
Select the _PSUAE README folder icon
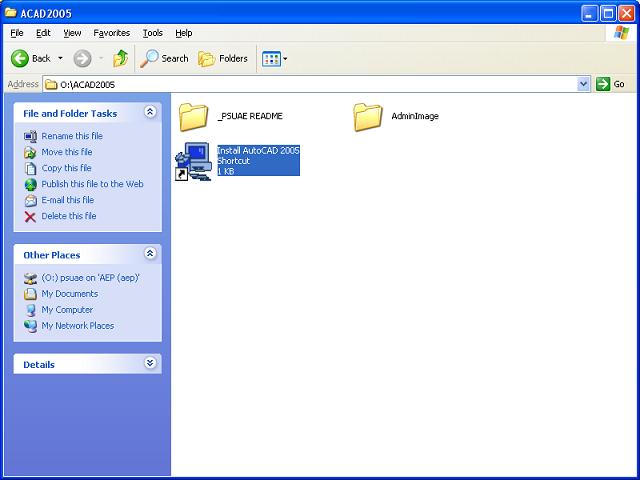(193, 117)
